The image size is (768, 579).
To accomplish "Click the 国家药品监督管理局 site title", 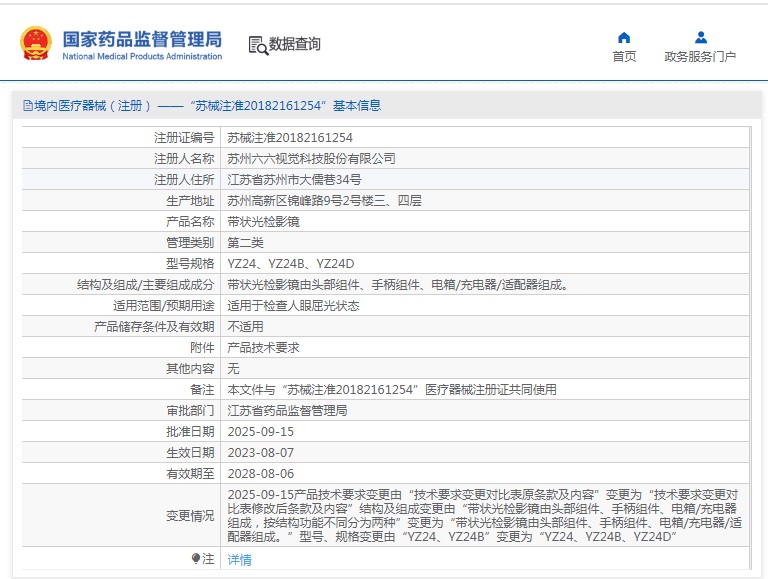I will click(x=142, y=40).
